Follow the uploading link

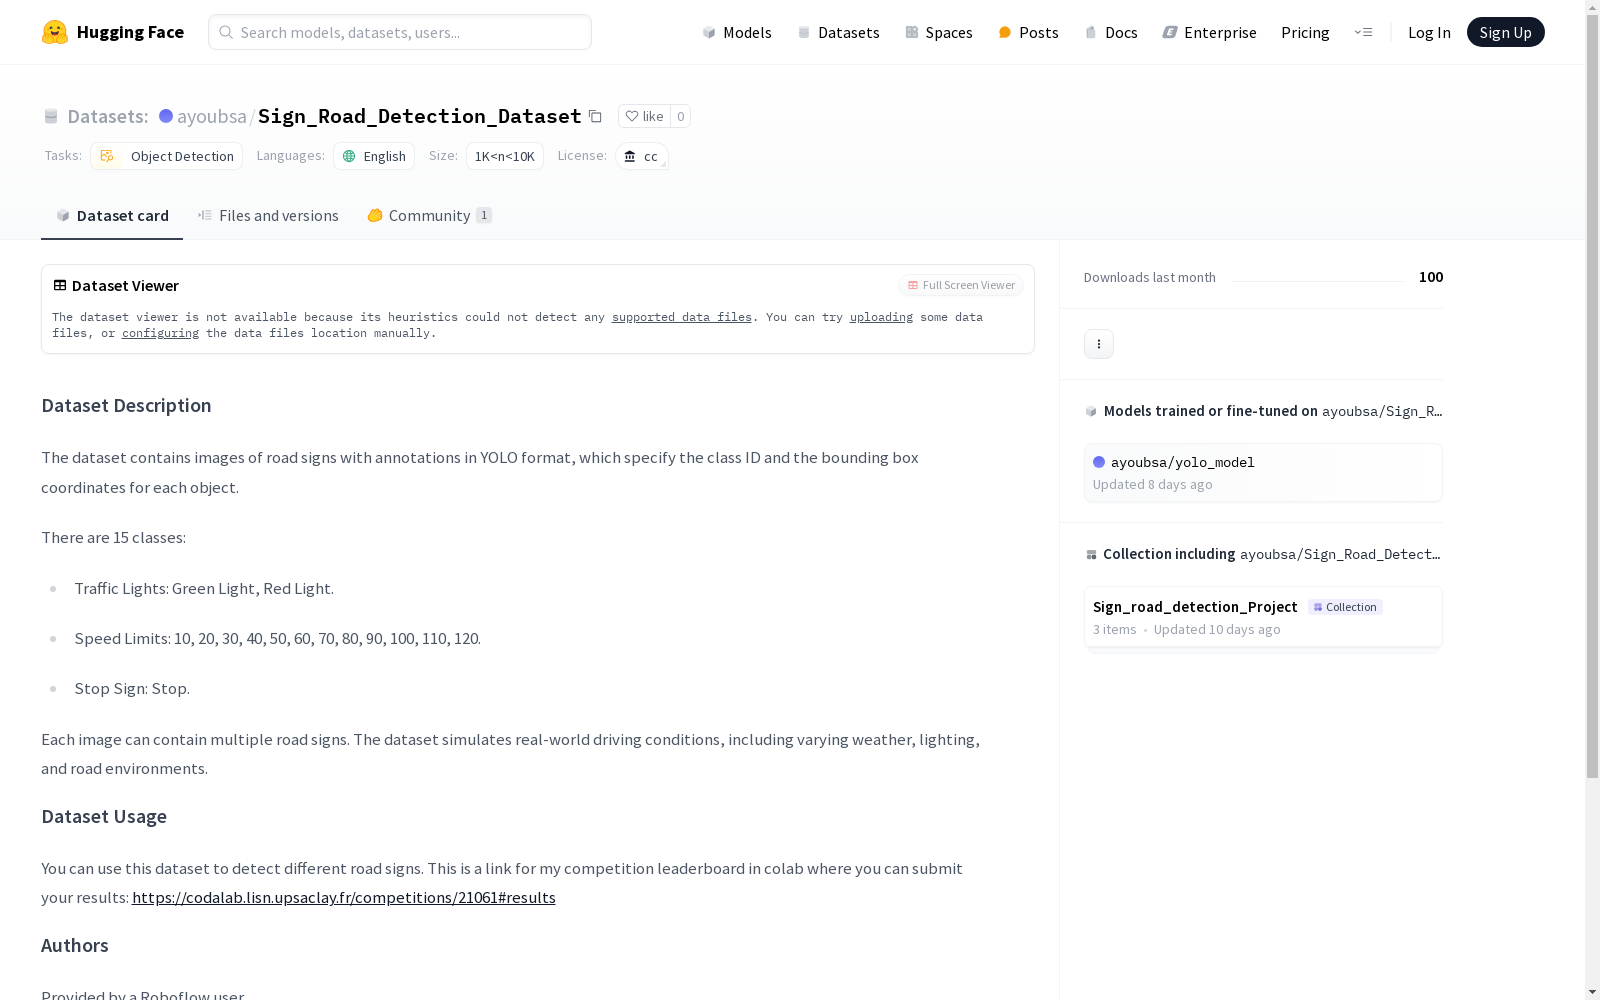(881, 317)
